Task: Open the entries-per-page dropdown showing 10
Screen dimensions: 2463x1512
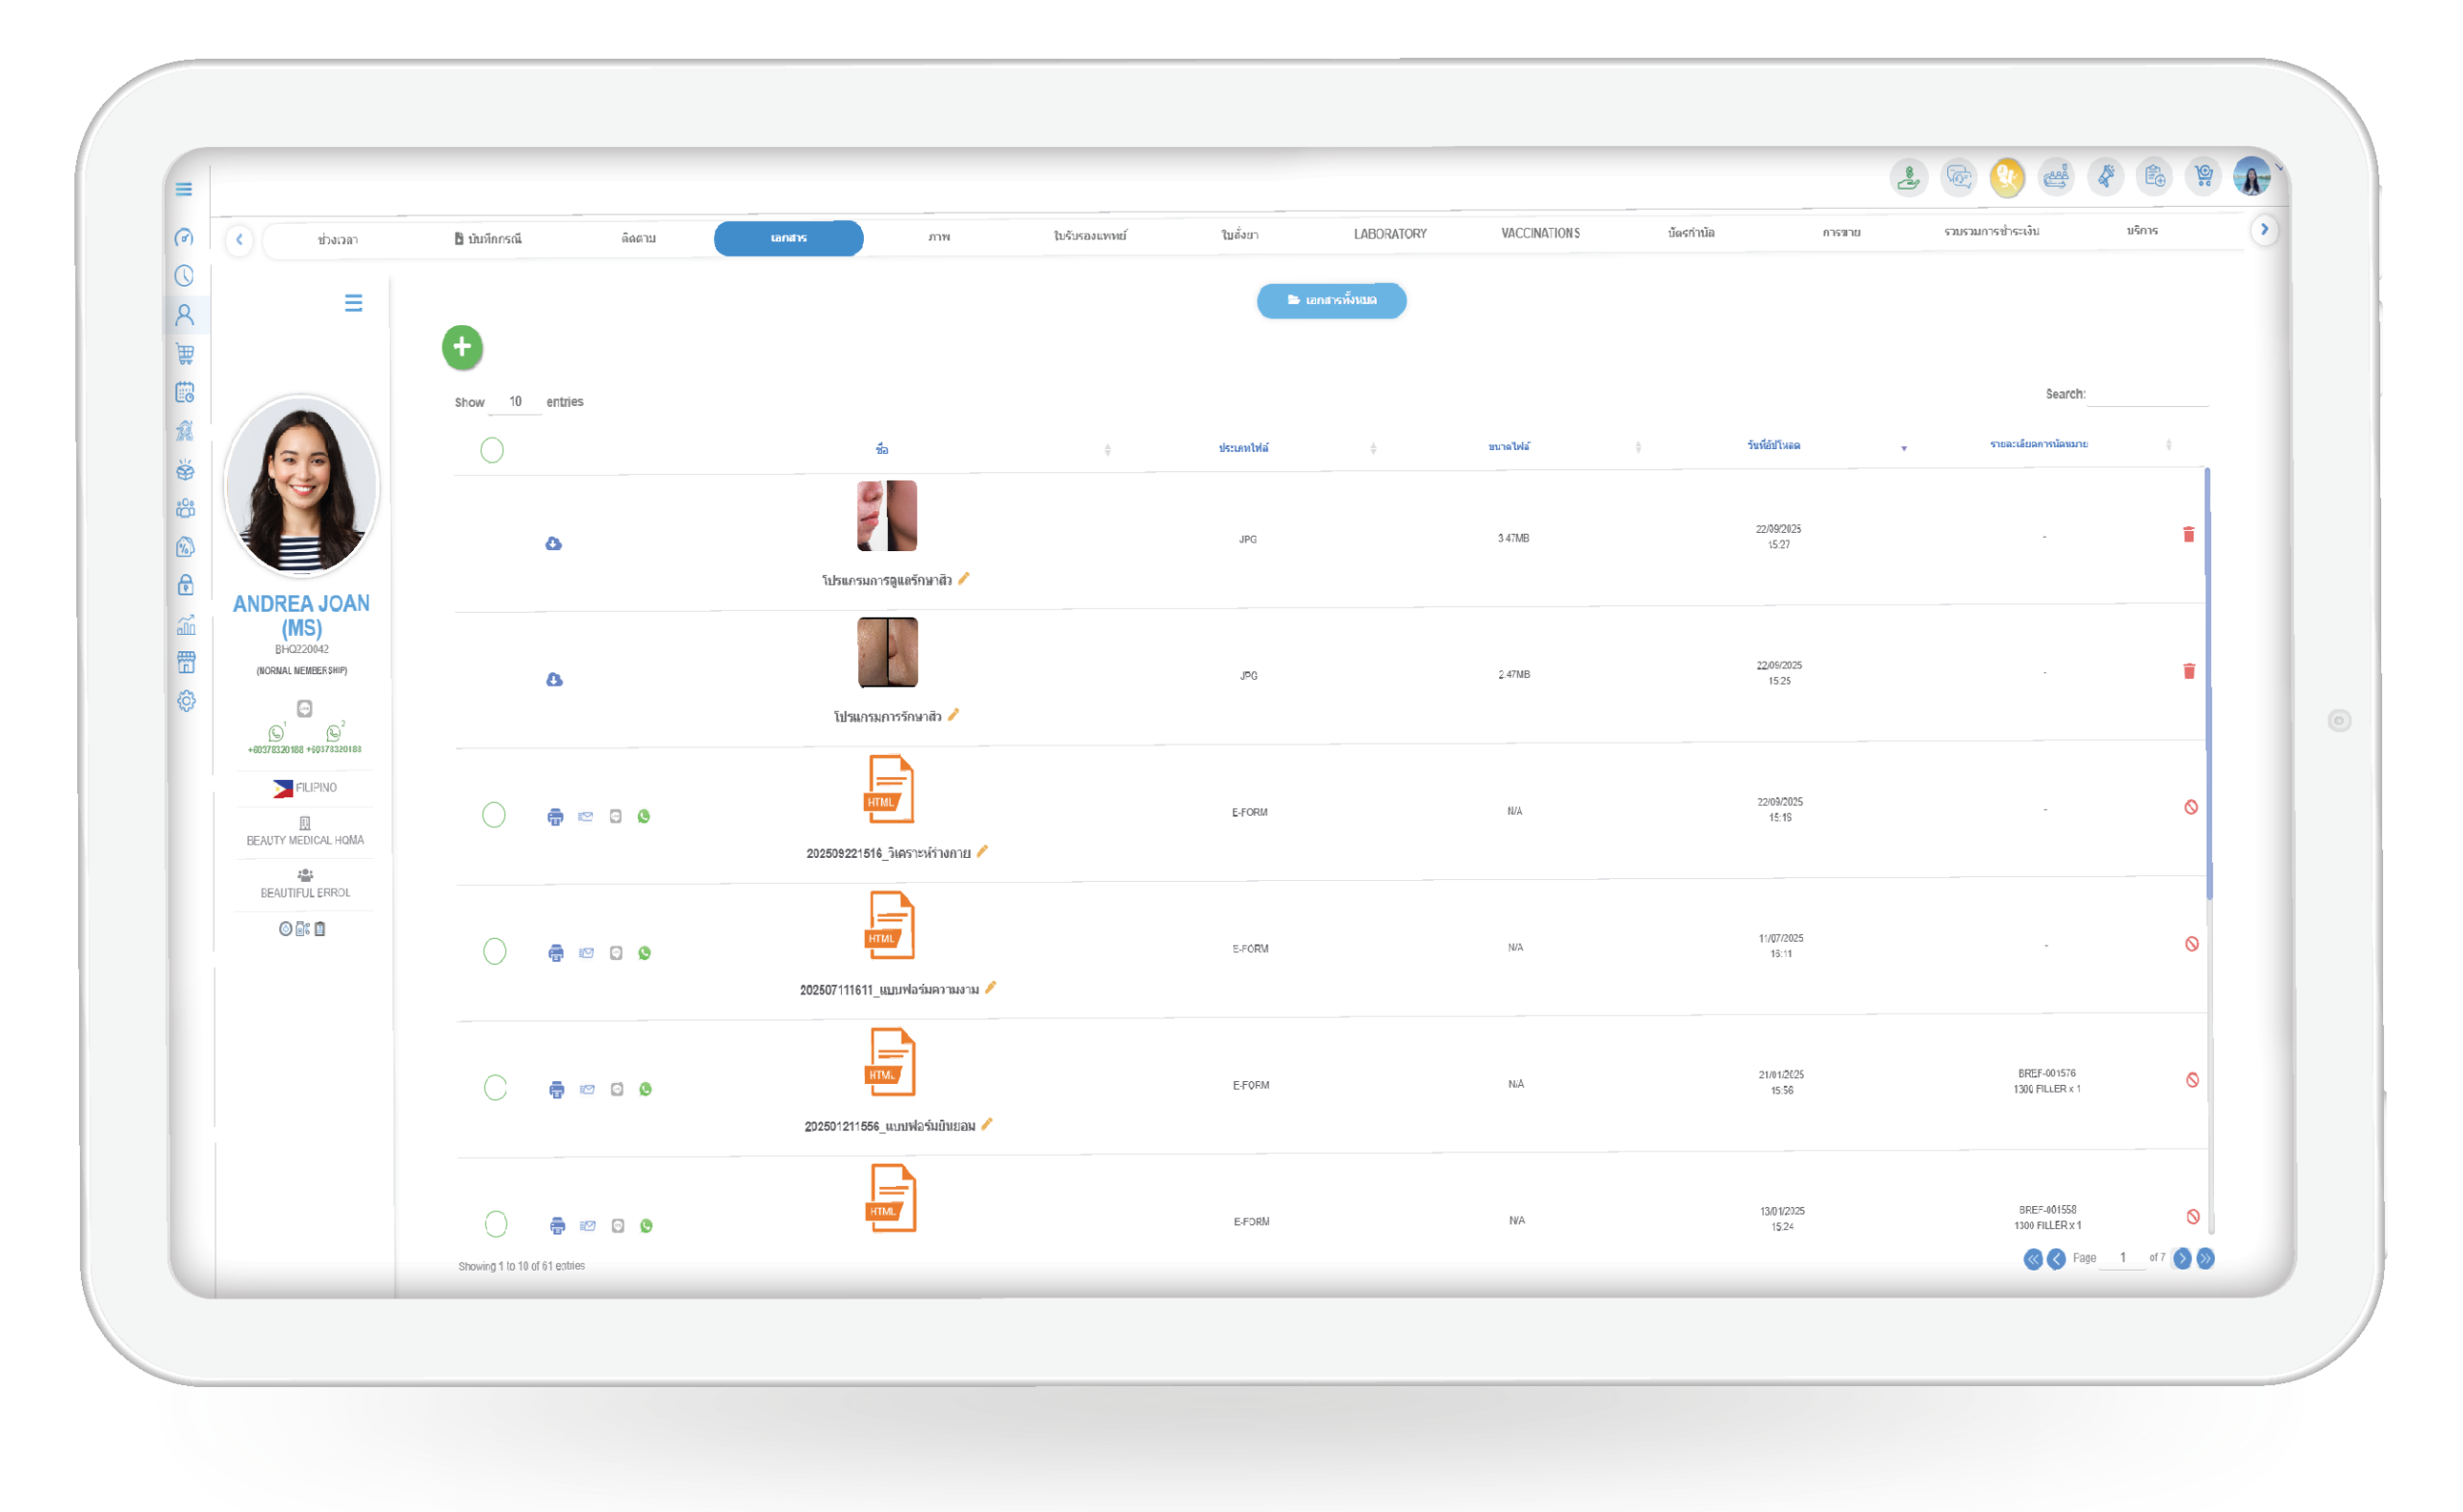Action: (515, 402)
